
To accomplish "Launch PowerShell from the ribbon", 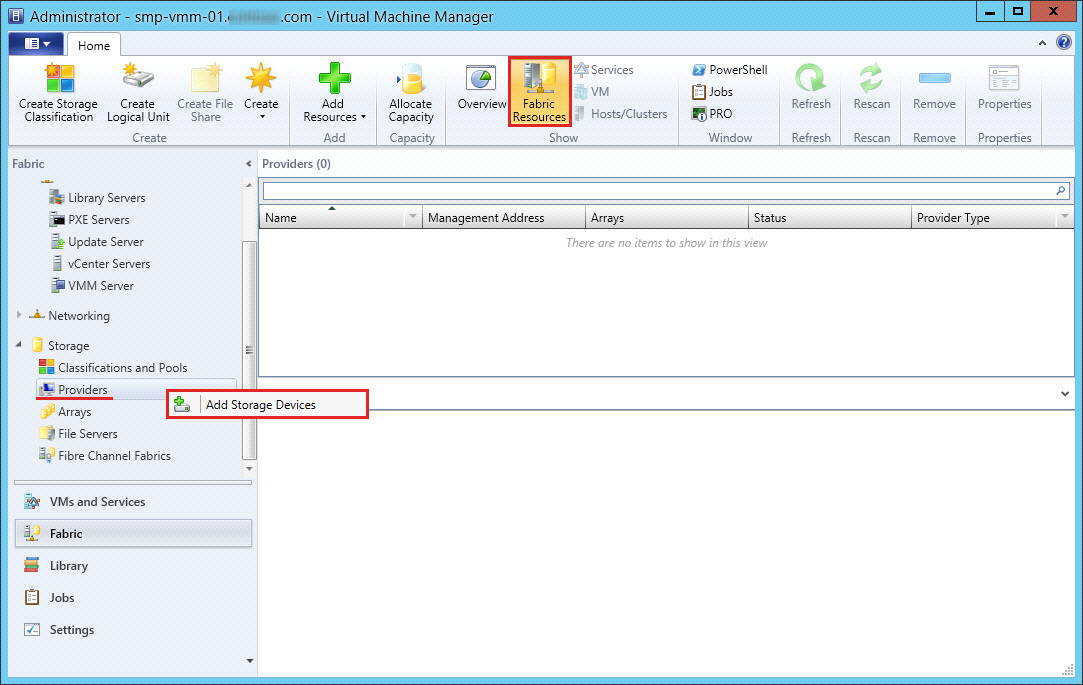I will pyautogui.click(x=729, y=70).
